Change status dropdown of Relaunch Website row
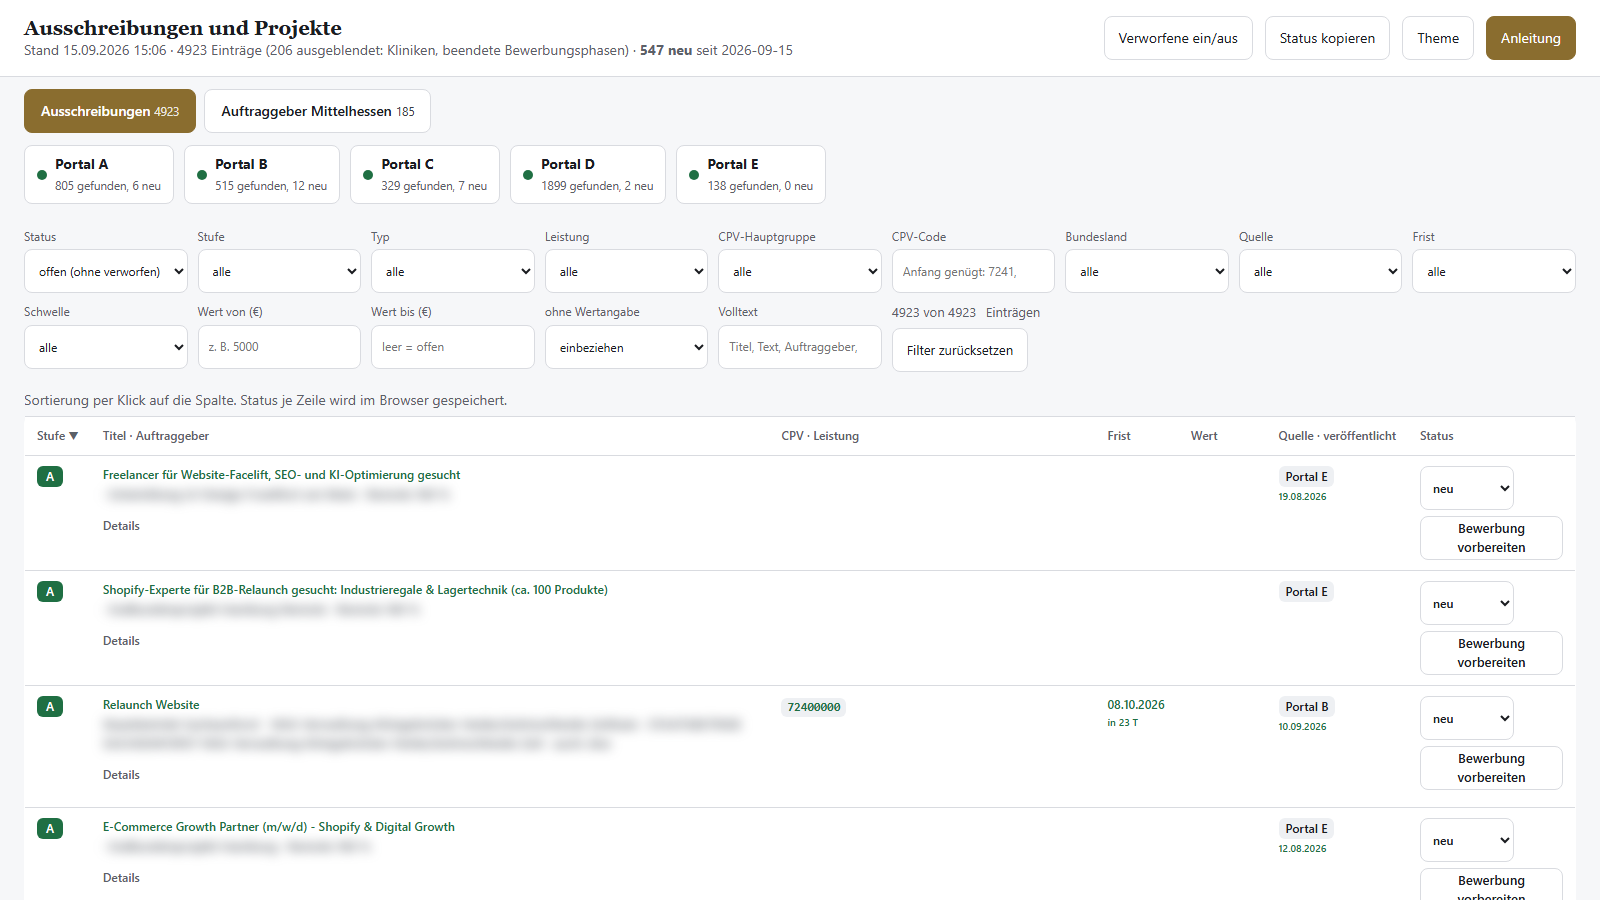 pyautogui.click(x=1467, y=718)
